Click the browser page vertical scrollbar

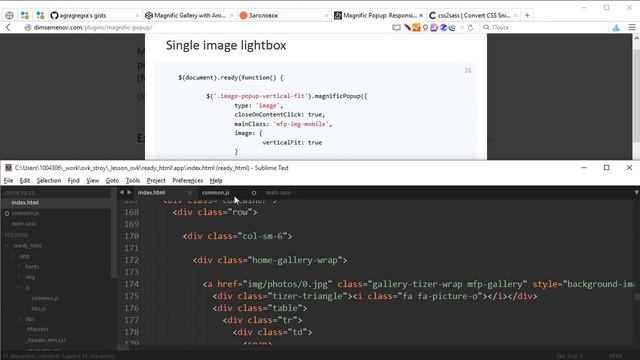[636, 97]
